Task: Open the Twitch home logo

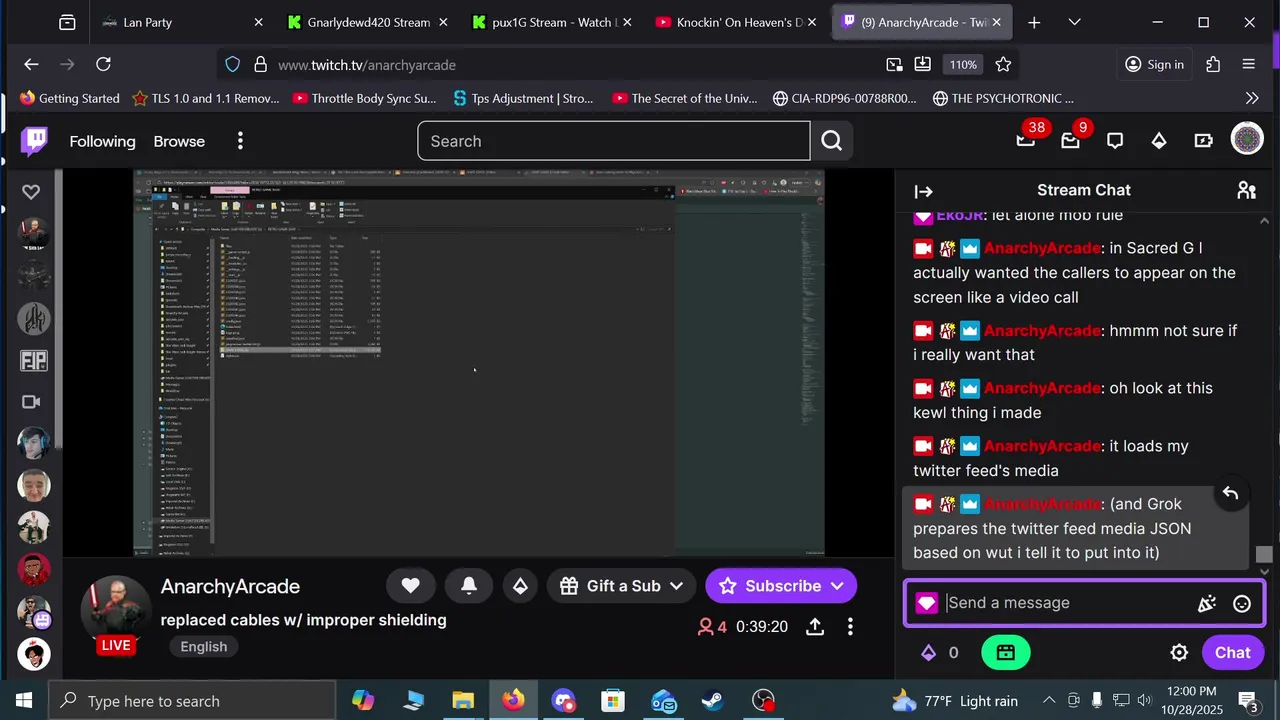Action: [x=34, y=141]
